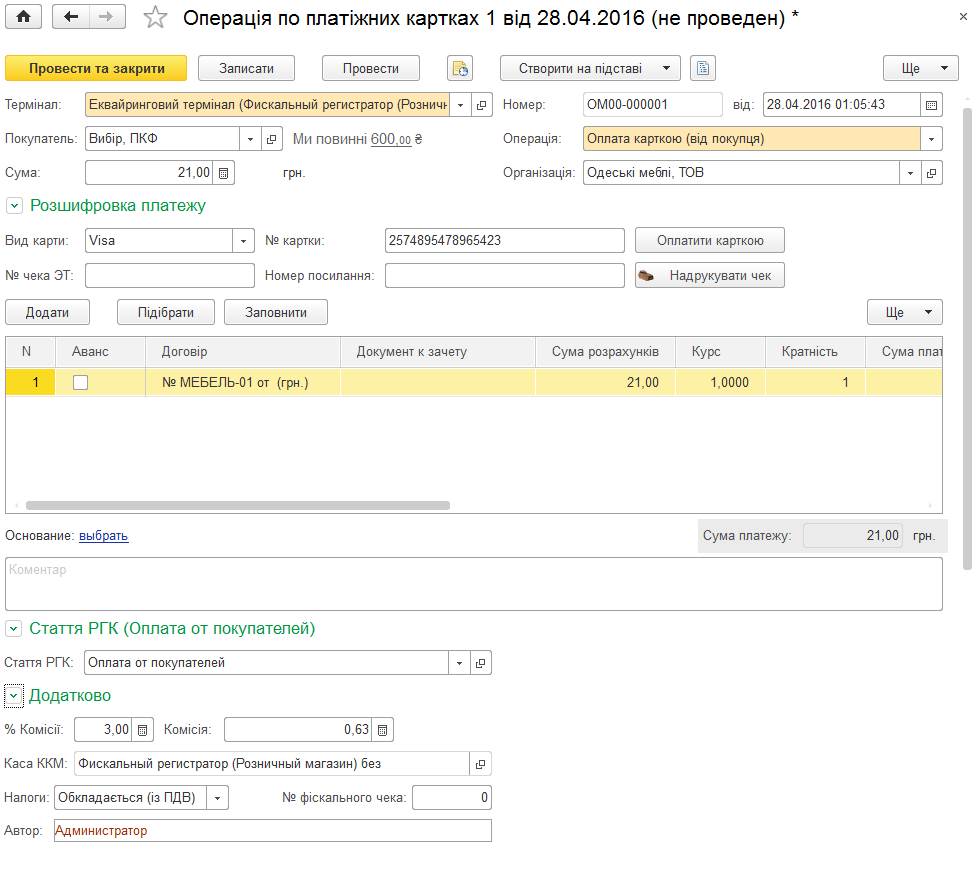
Task: Use the horizontal scrollbar of the payments table
Action: 238,505
